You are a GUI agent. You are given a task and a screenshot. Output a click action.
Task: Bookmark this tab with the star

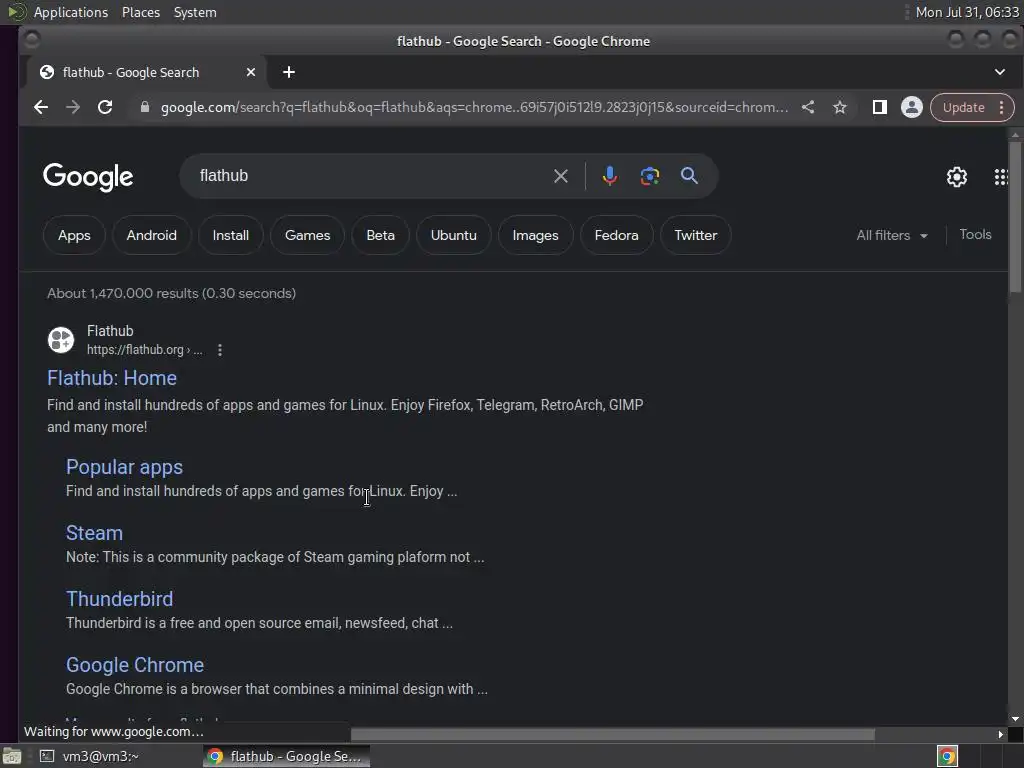tap(840, 107)
